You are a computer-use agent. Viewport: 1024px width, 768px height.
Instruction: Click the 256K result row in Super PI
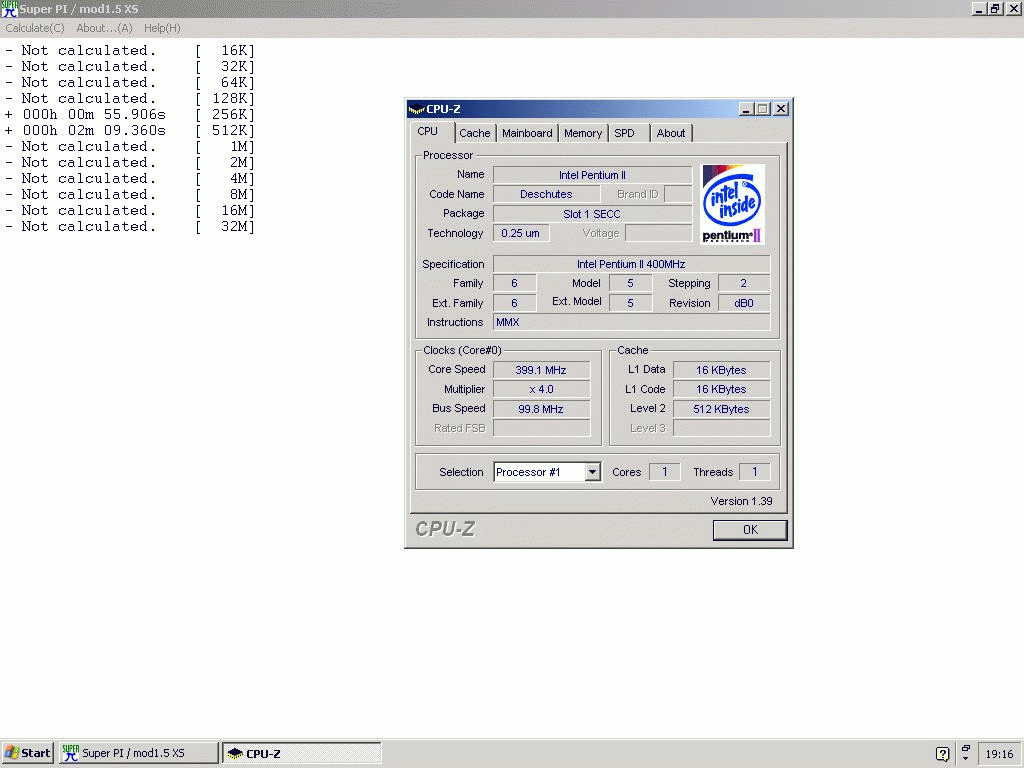pyautogui.click(x=129, y=114)
